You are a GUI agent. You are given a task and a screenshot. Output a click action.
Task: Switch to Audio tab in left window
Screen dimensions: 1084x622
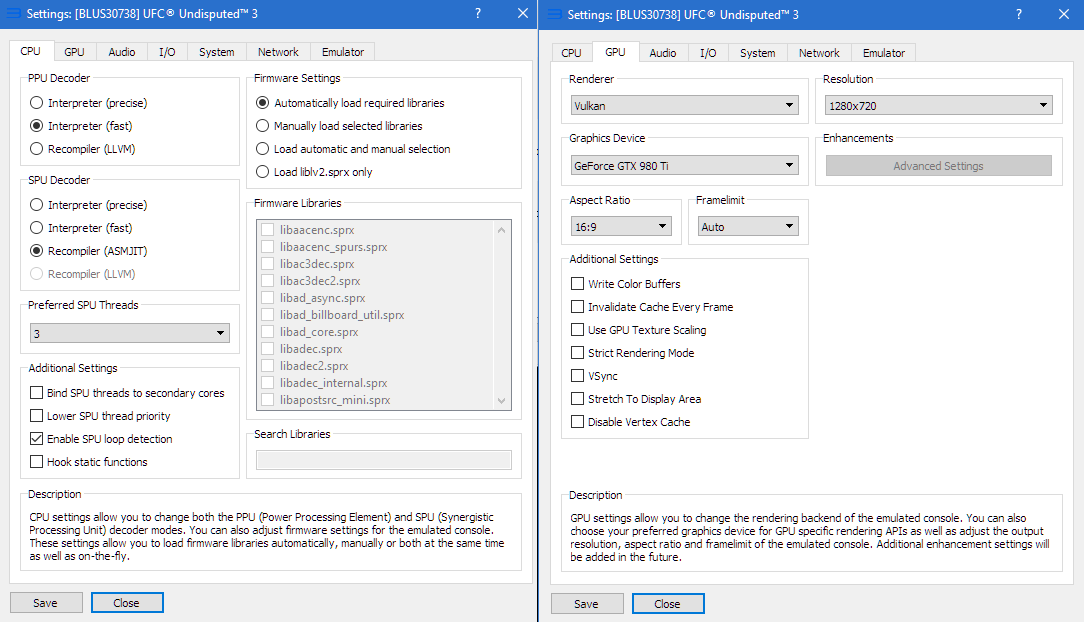coord(122,52)
